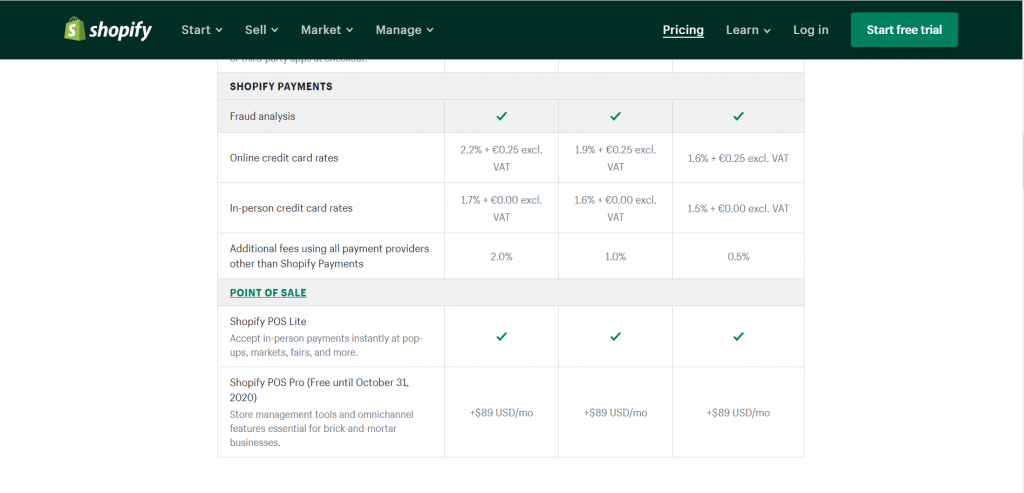
Task: Select the 2.2% + €0.25 excl. VAT rate
Action: tap(502, 158)
